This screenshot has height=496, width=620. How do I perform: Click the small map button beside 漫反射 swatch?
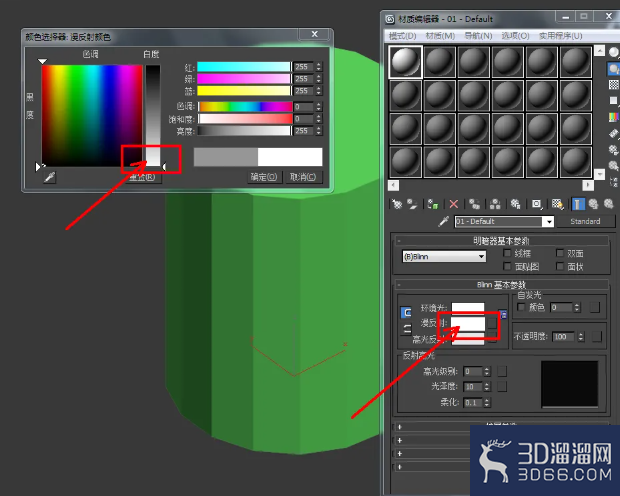(491, 323)
